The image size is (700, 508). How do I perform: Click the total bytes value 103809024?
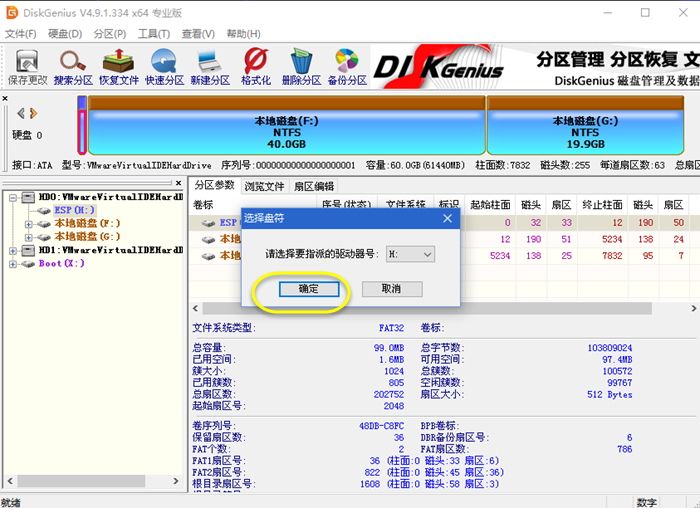[x=609, y=348]
